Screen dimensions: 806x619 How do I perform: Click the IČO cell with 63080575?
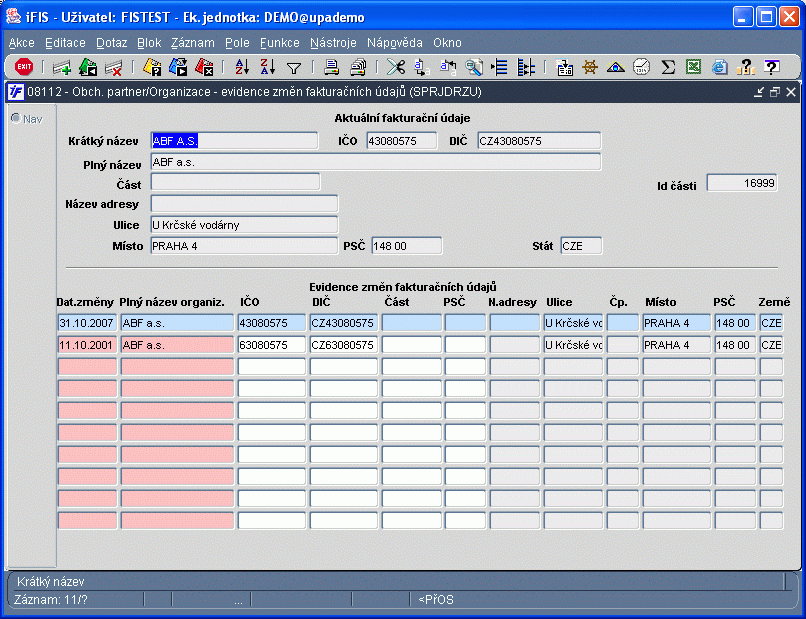coord(270,345)
